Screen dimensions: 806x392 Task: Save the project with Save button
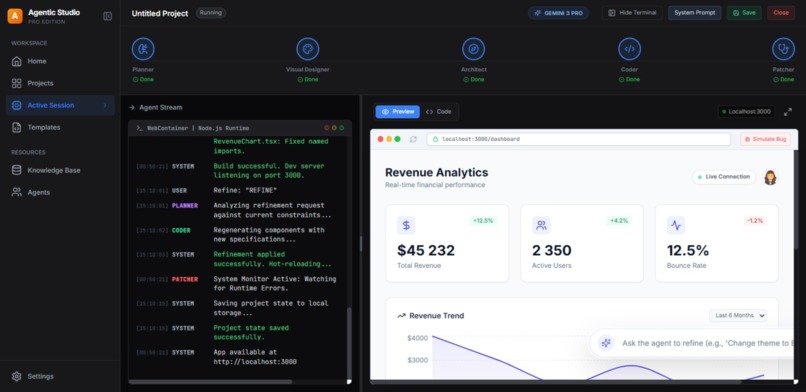click(744, 13)
